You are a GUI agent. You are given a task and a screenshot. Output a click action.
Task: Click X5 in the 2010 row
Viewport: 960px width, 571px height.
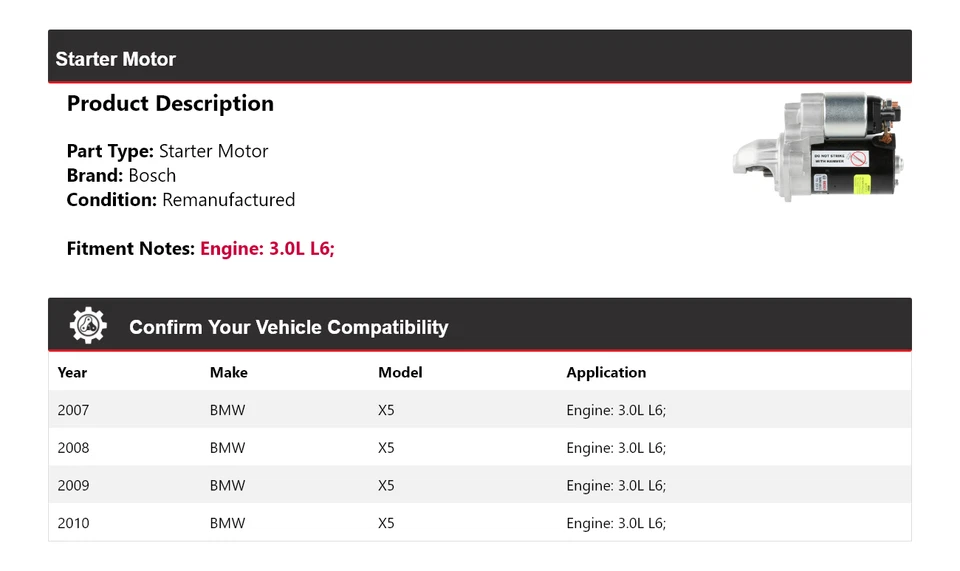tap(386, 523)
